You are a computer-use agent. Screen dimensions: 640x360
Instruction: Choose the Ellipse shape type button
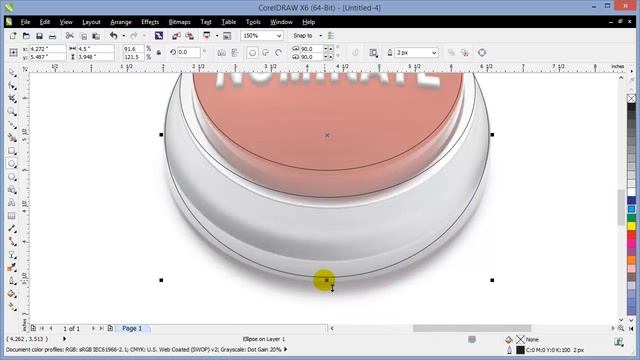pos(252,53)
